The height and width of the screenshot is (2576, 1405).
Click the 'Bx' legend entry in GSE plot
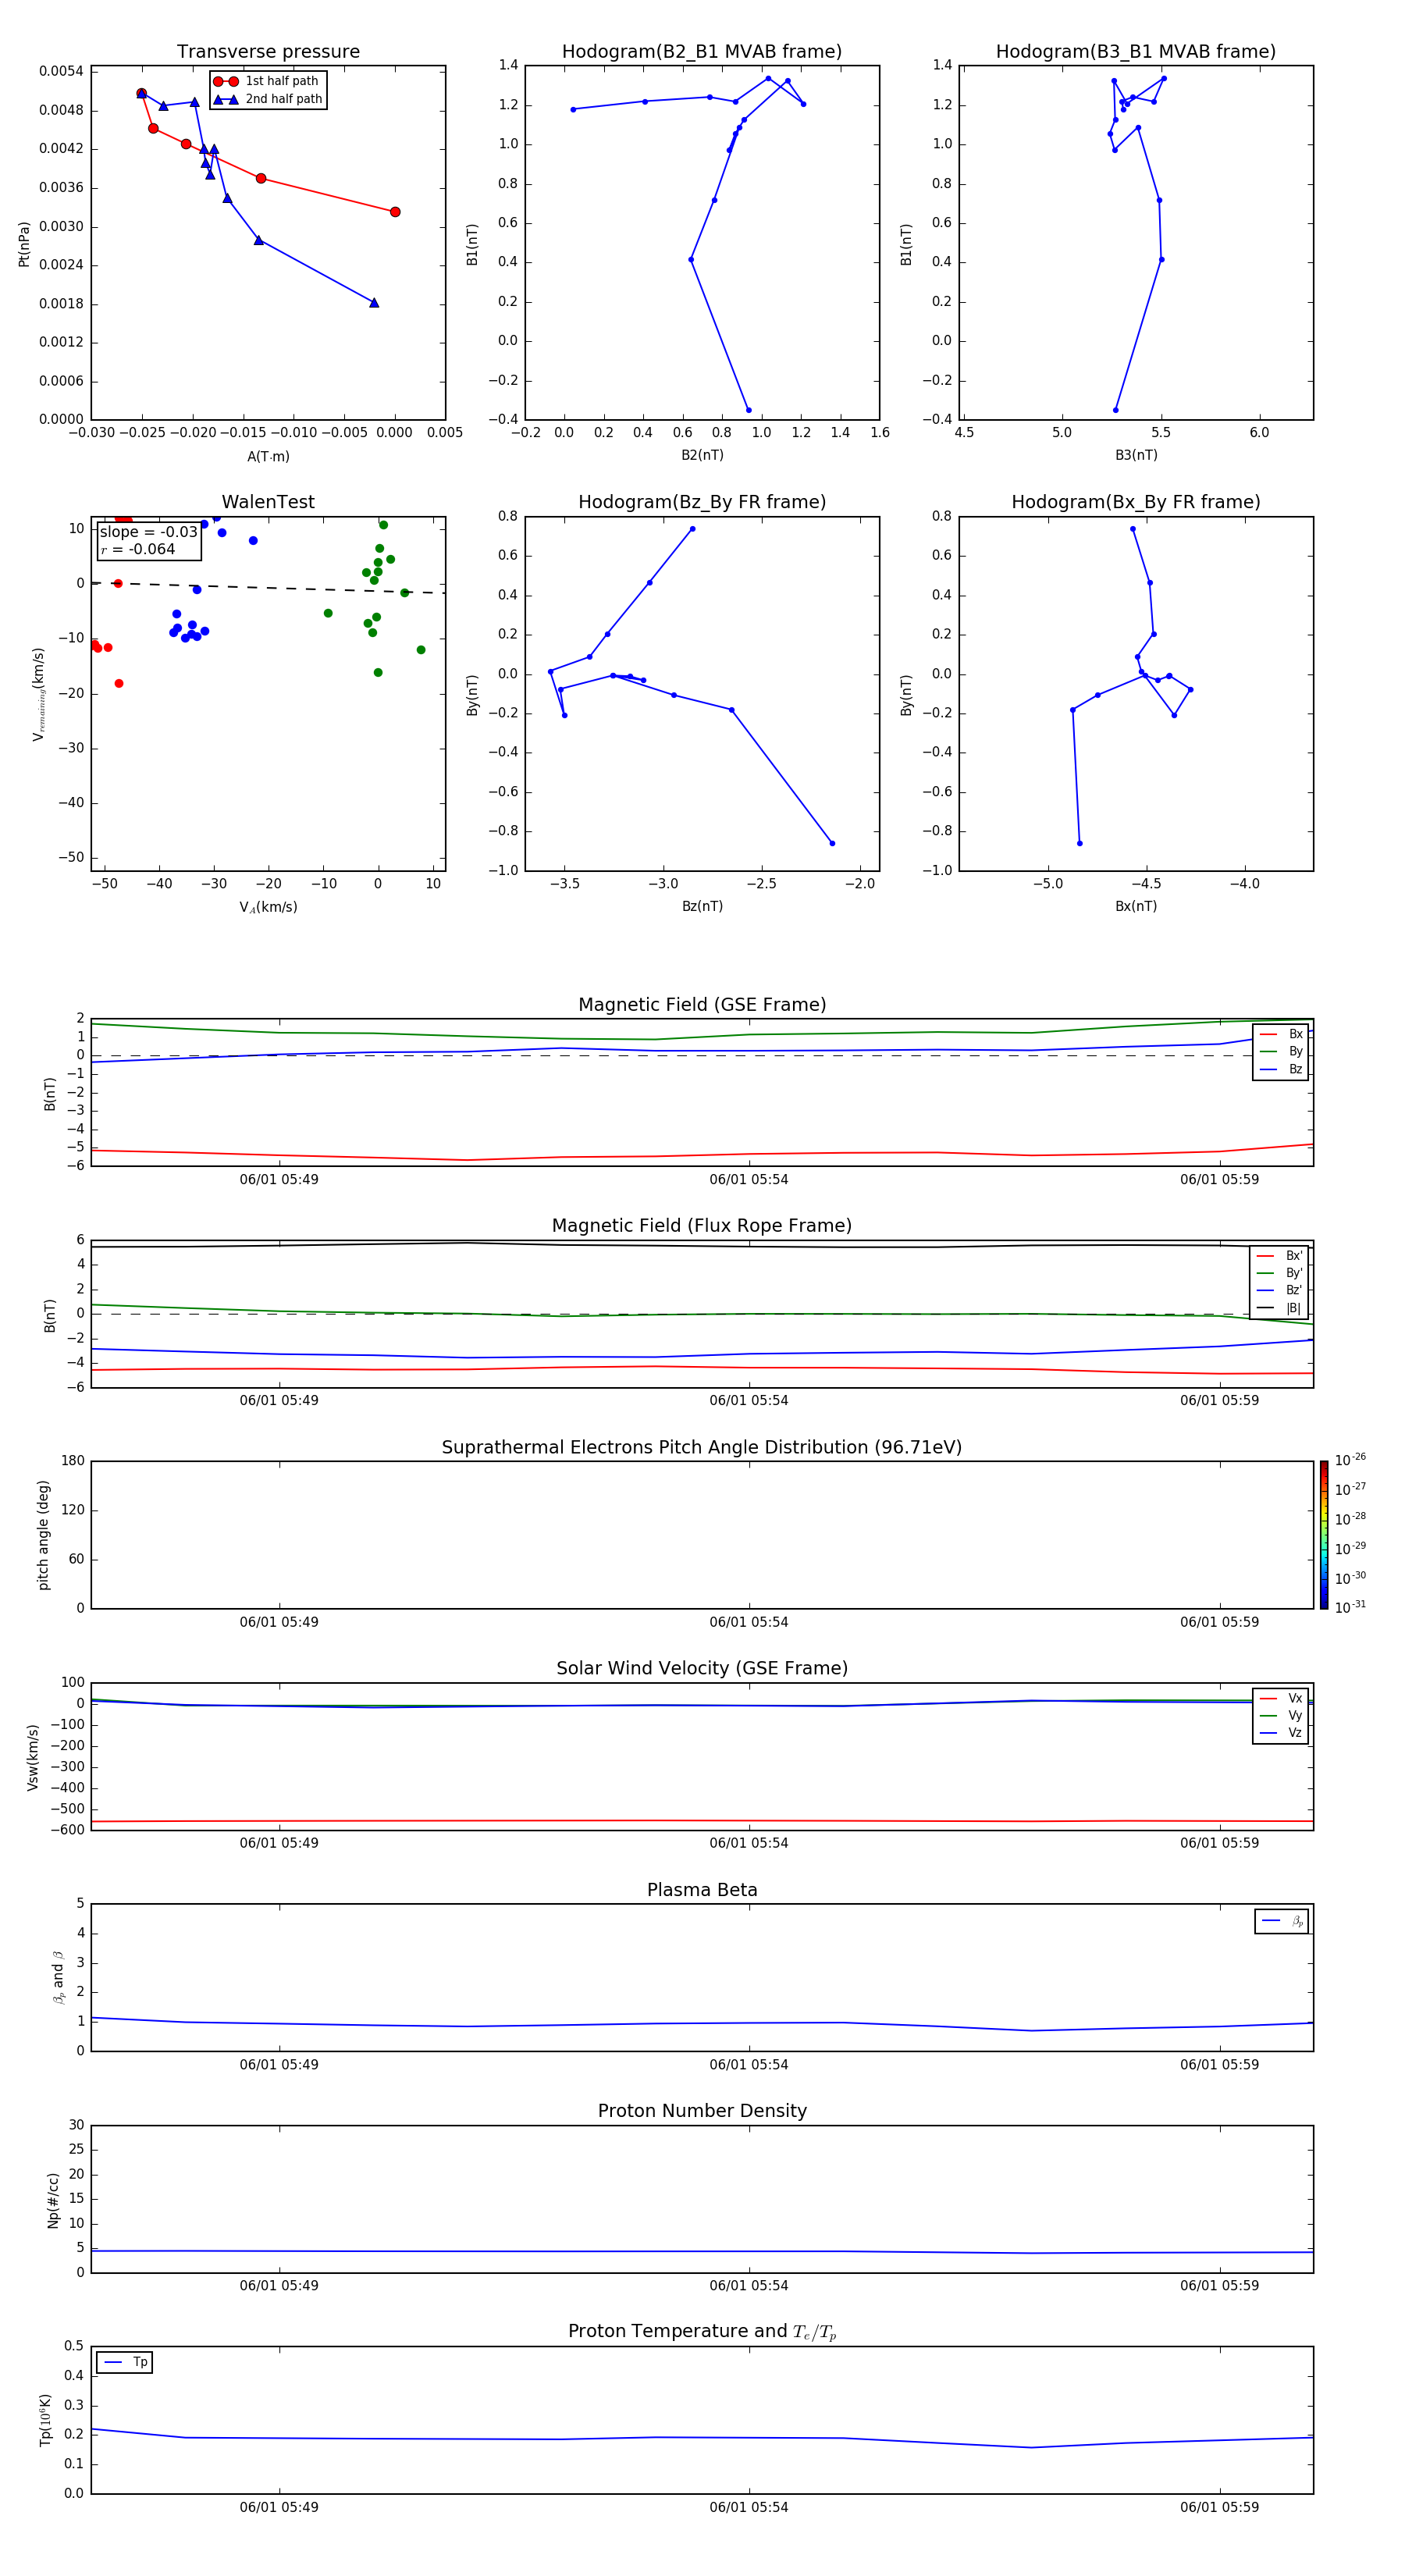[1281, 1034]
